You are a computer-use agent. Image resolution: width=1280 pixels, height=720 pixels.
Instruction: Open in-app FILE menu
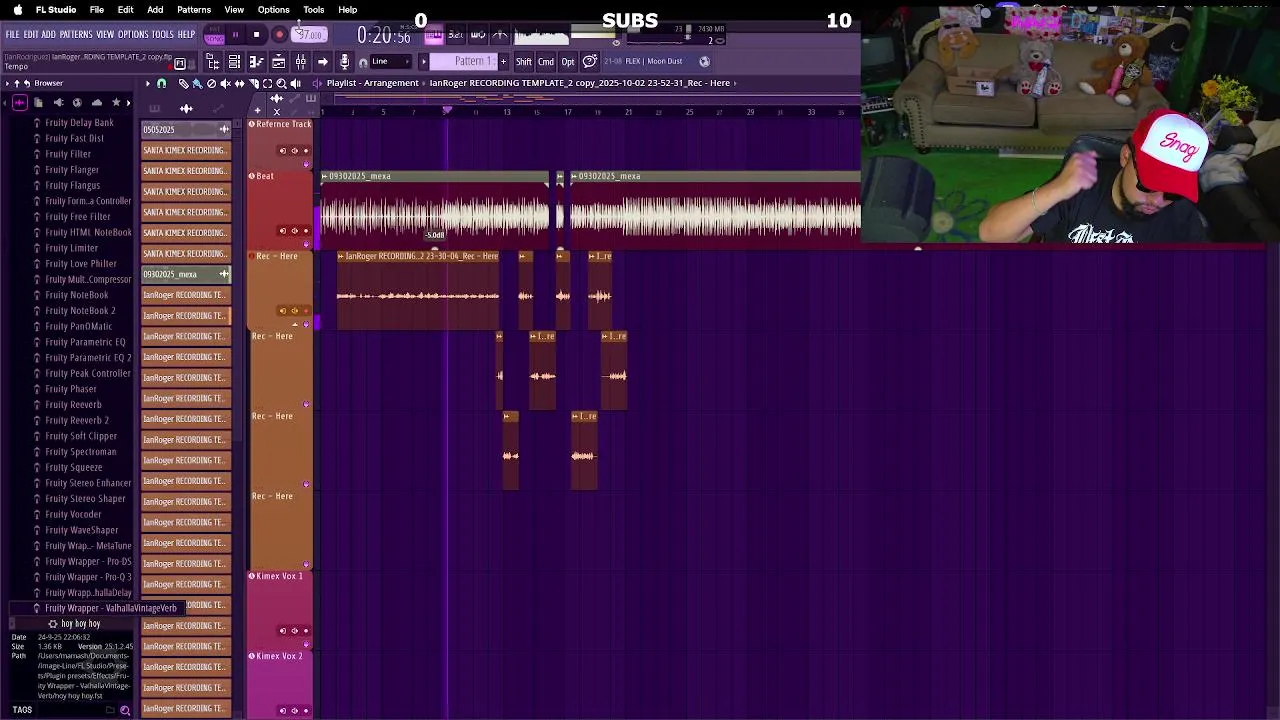(12, 34)
